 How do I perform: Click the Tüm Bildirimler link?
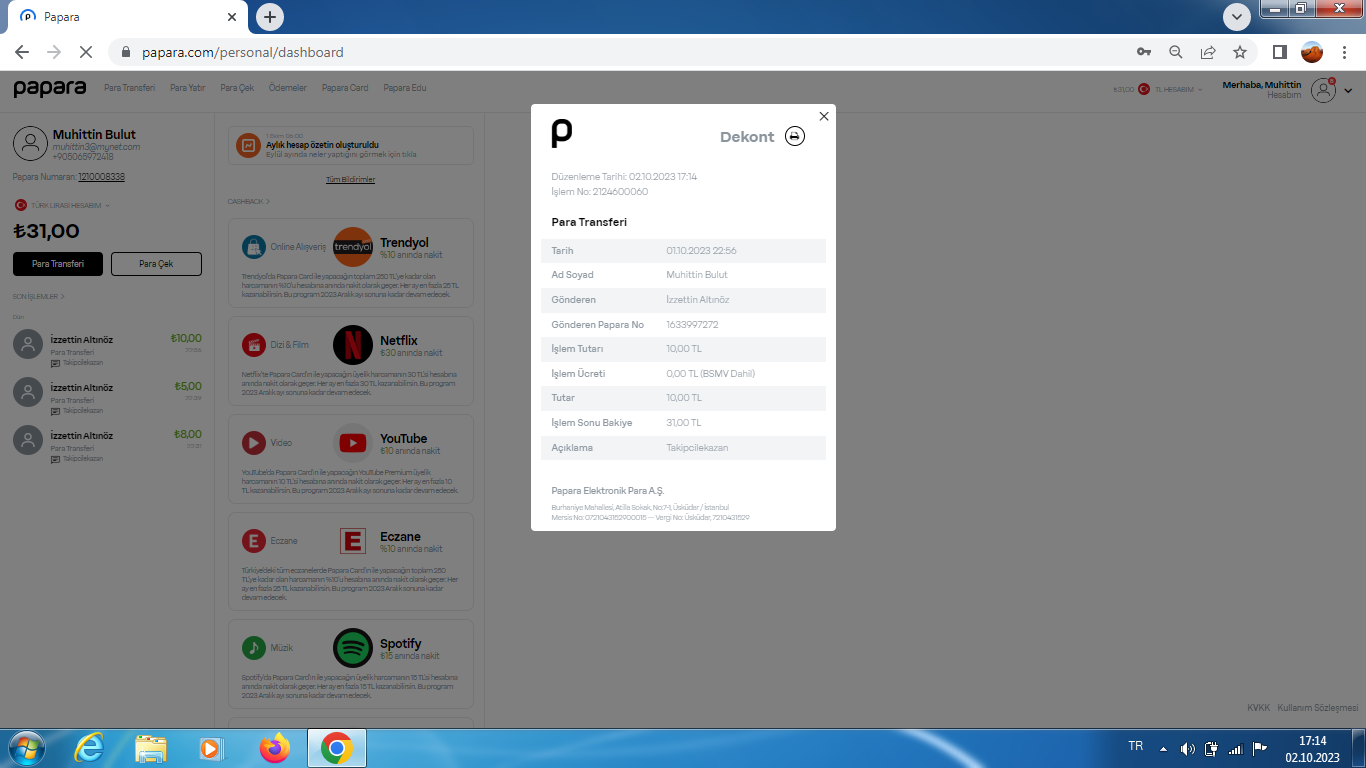click(x=350, y=180)
